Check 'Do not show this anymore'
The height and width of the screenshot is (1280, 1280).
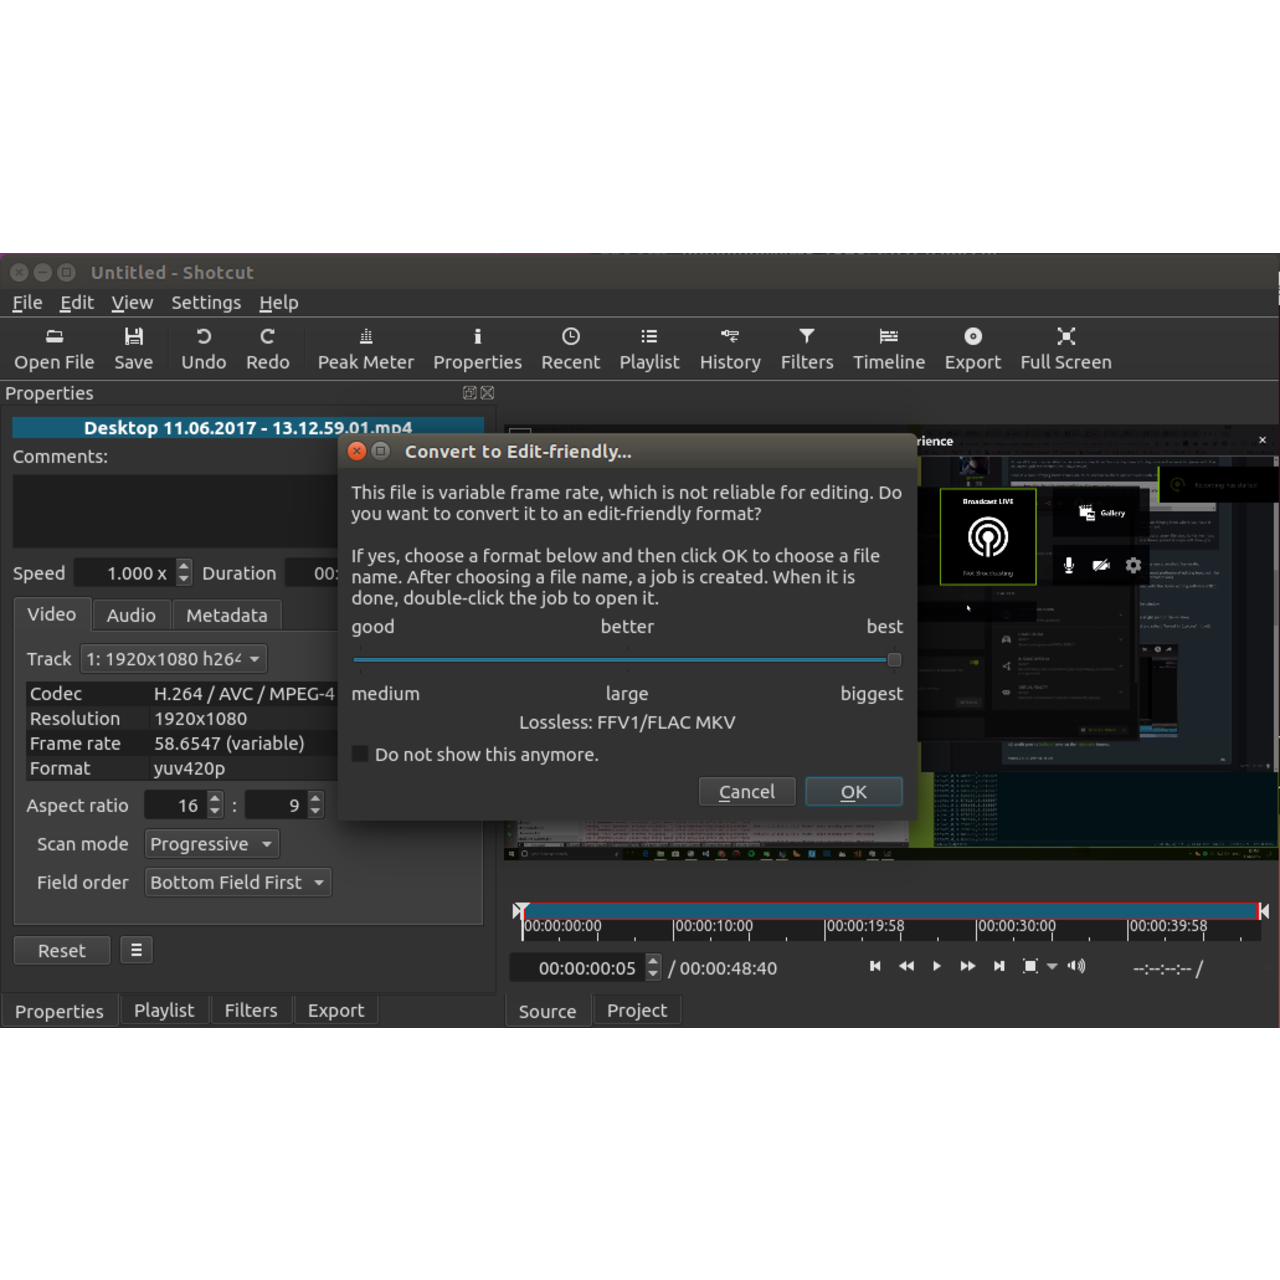tap(361, 754)
